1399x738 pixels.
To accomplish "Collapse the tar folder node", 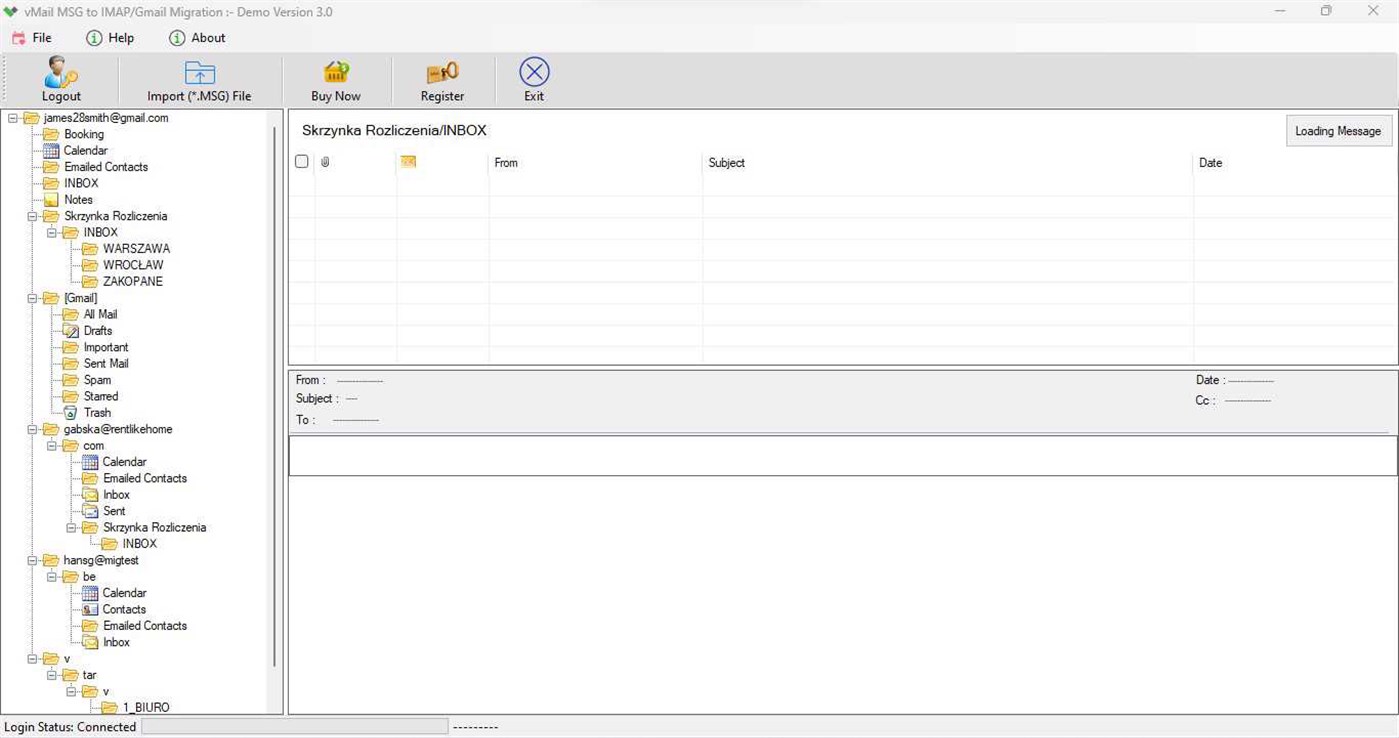I will 52,676.
